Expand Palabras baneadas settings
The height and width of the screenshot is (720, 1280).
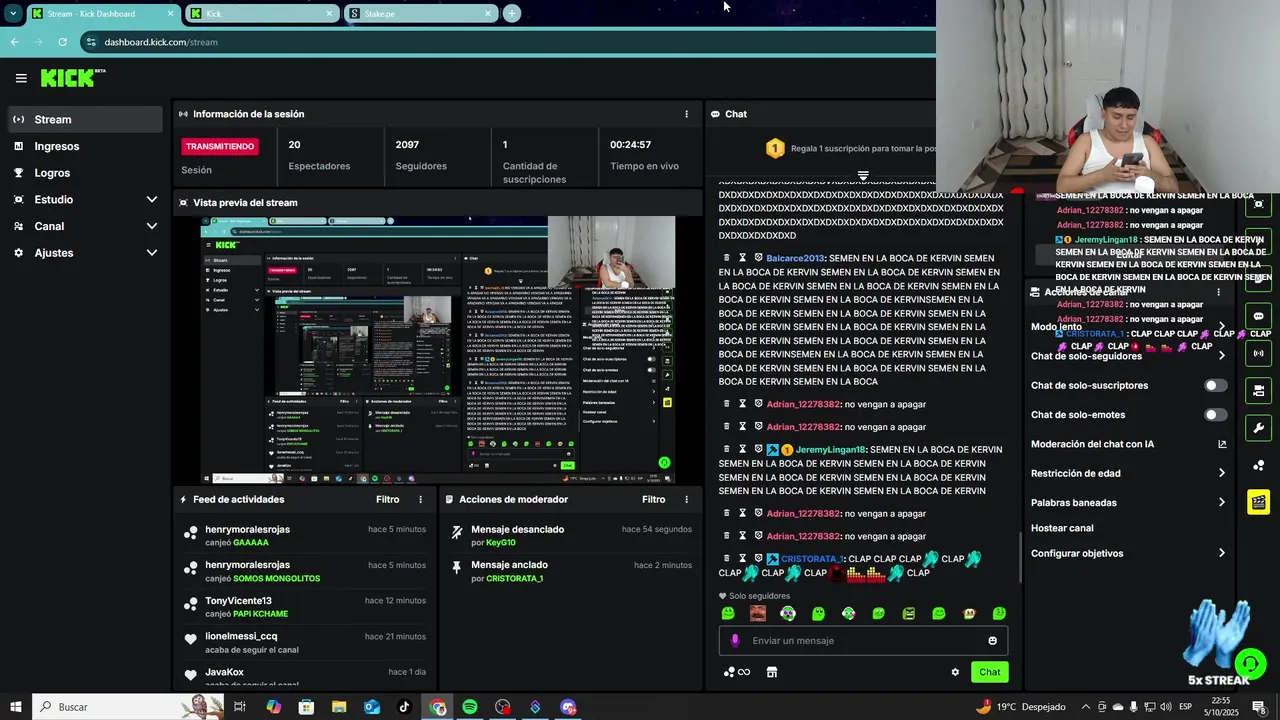1221,502
